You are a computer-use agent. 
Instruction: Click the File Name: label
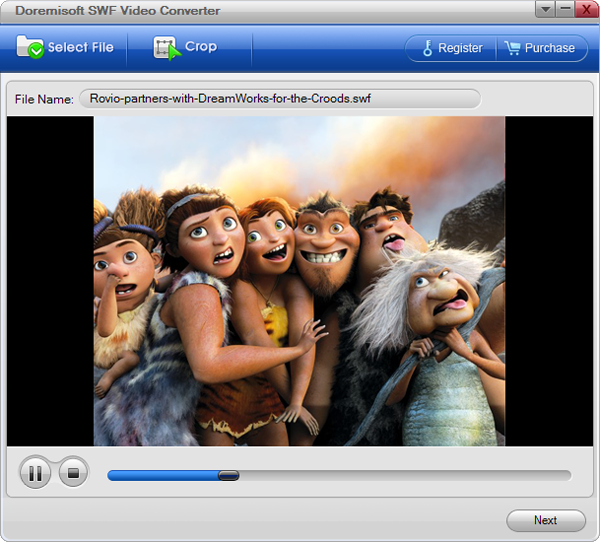[x=44, y=100]
